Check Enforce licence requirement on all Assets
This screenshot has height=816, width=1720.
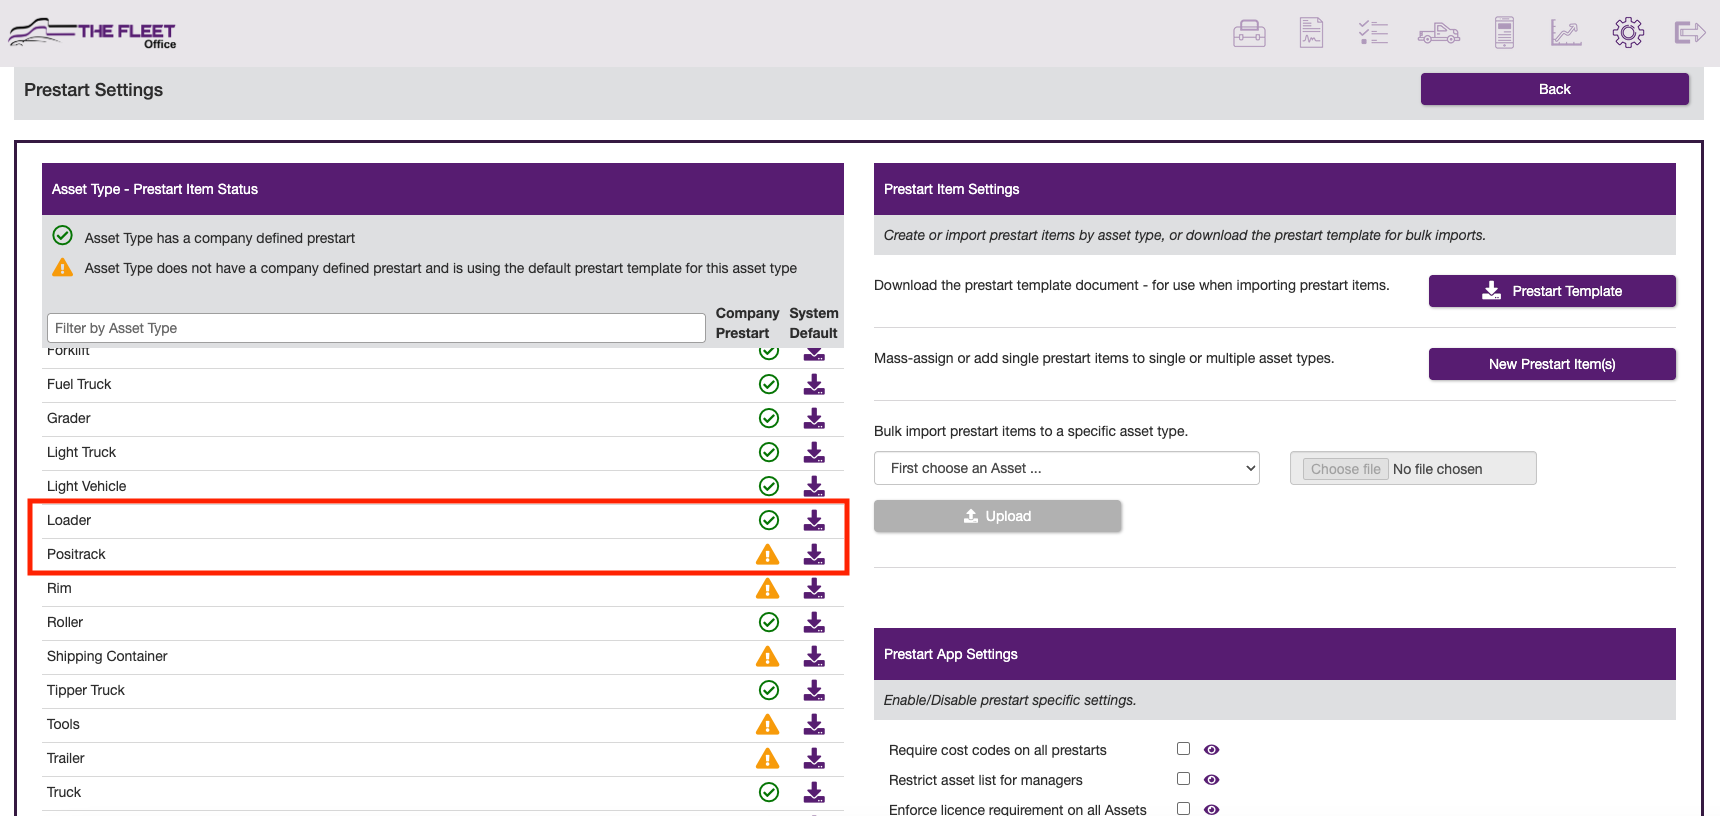pos(1183,808)
